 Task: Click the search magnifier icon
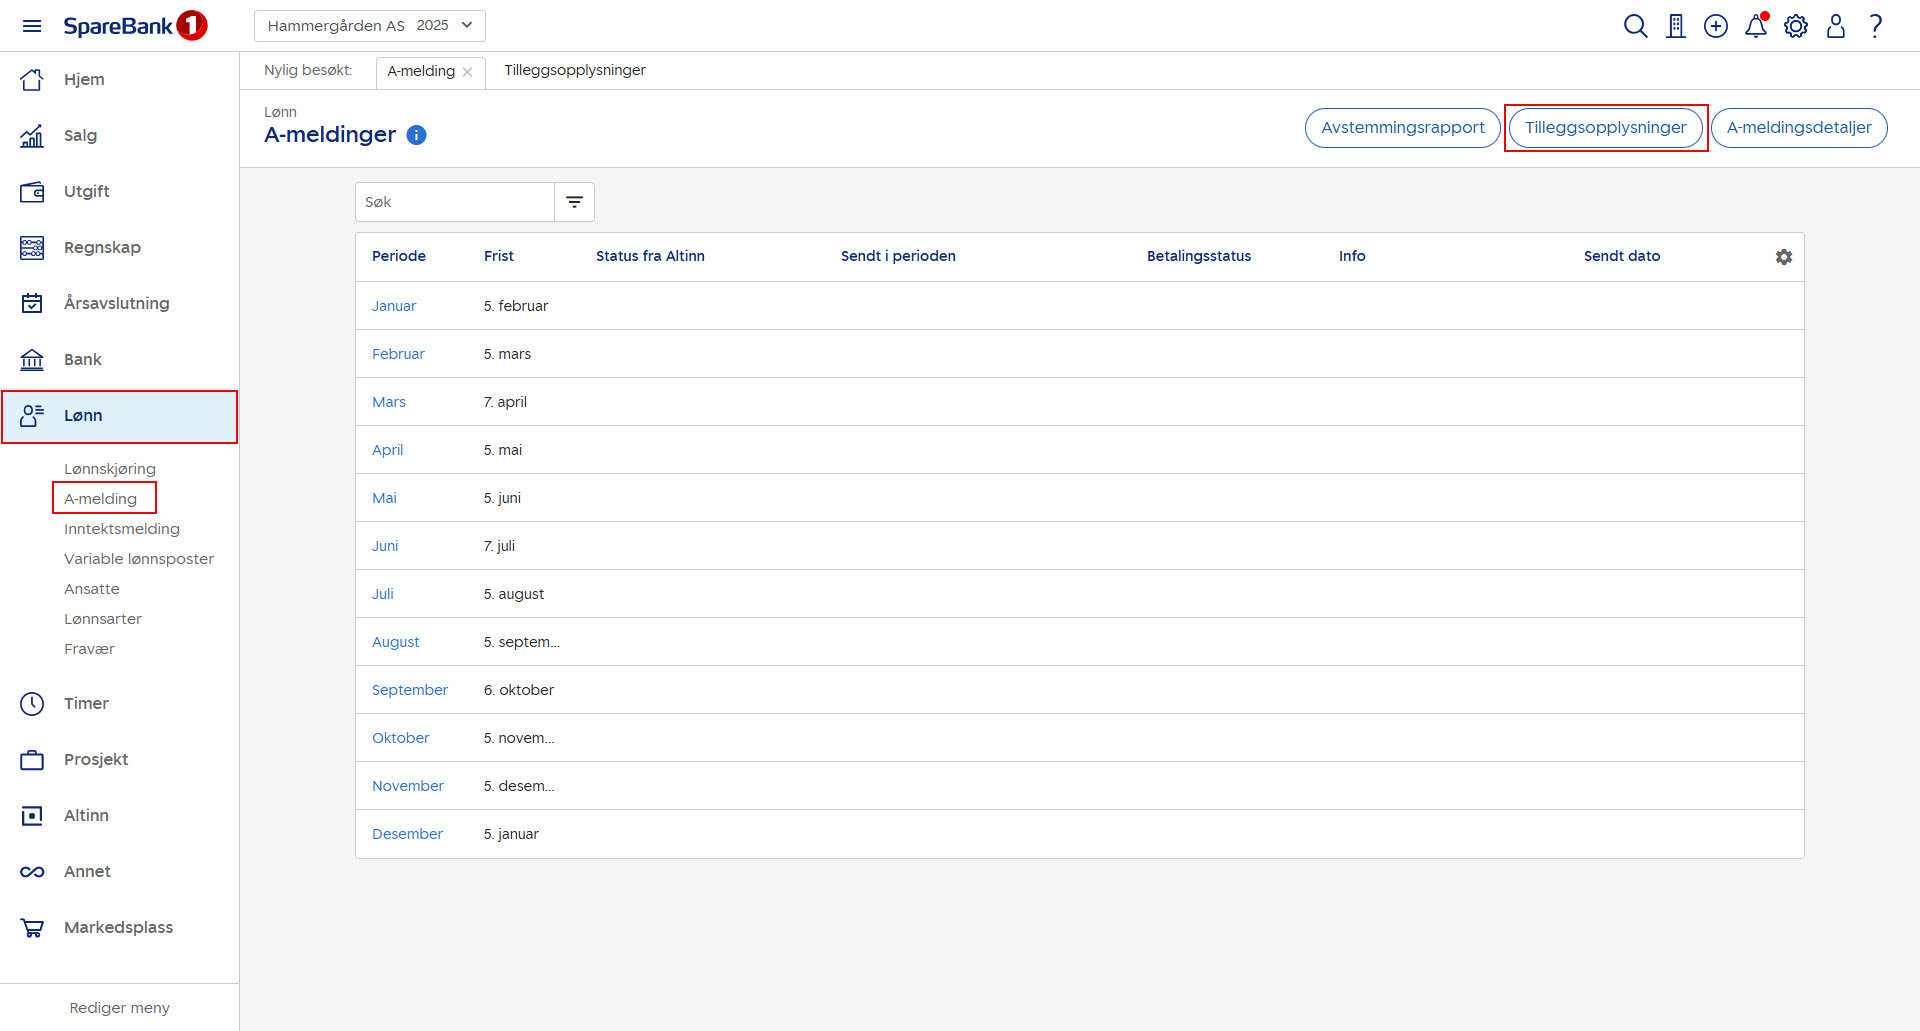tap(1635, 26)
